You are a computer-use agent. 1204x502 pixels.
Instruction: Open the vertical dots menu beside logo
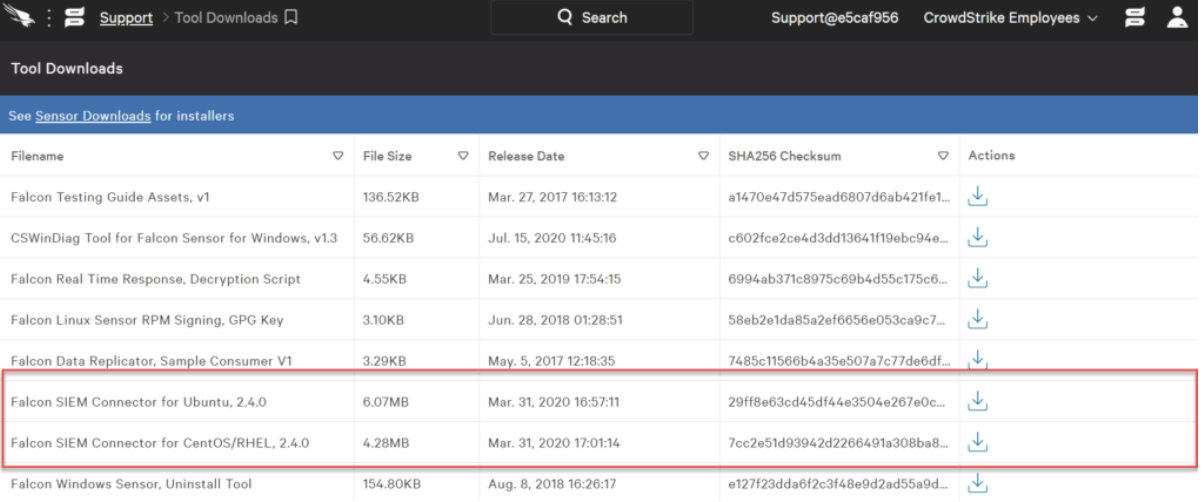click(x=49, y=17)
